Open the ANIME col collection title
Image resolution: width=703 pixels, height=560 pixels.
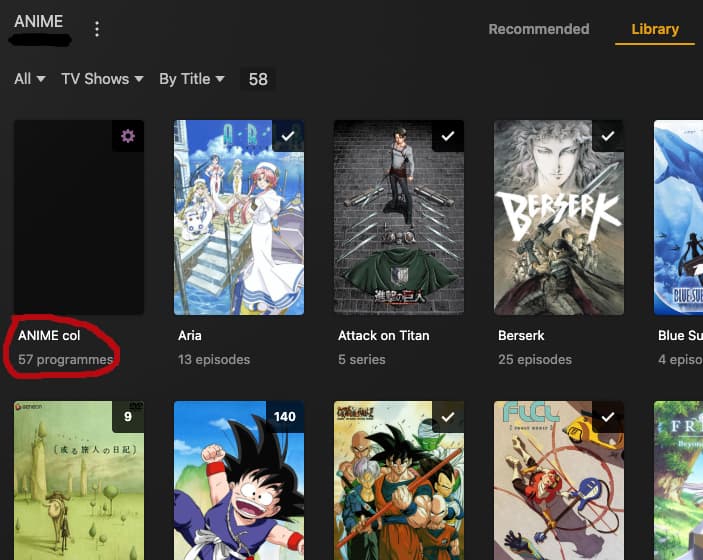49,335
